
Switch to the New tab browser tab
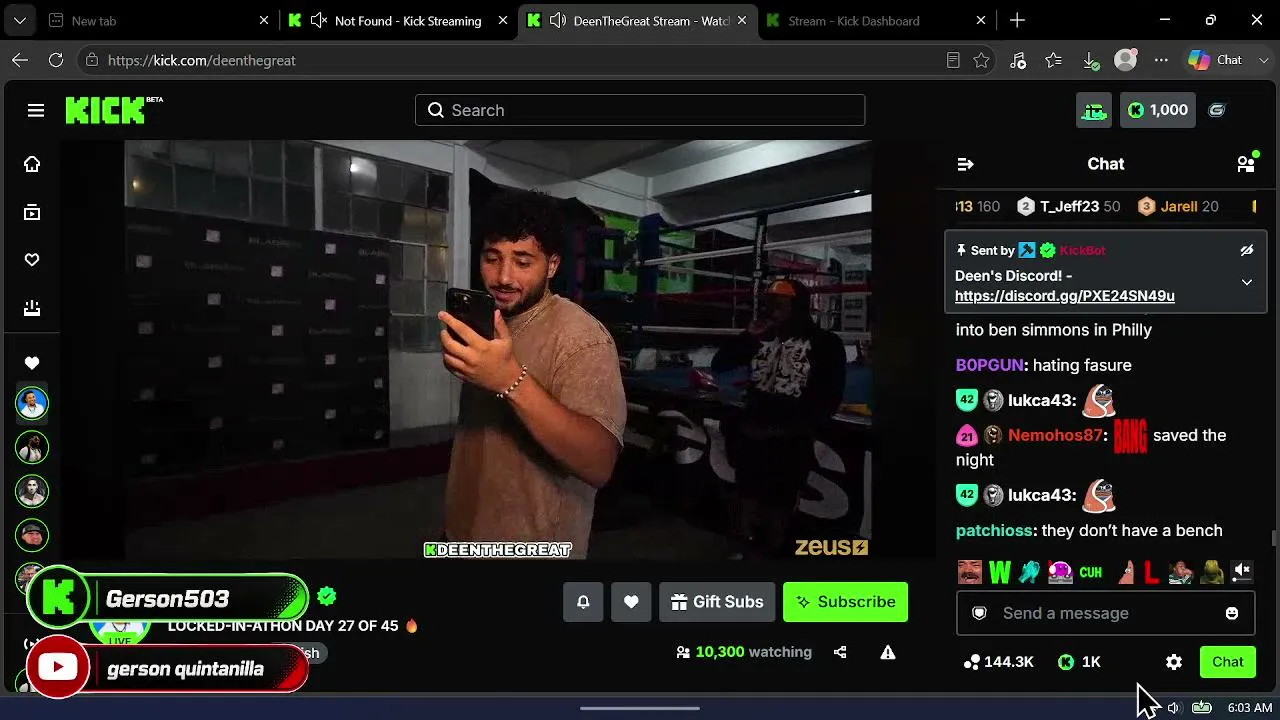pyautogui.click(x=158, y=20)
